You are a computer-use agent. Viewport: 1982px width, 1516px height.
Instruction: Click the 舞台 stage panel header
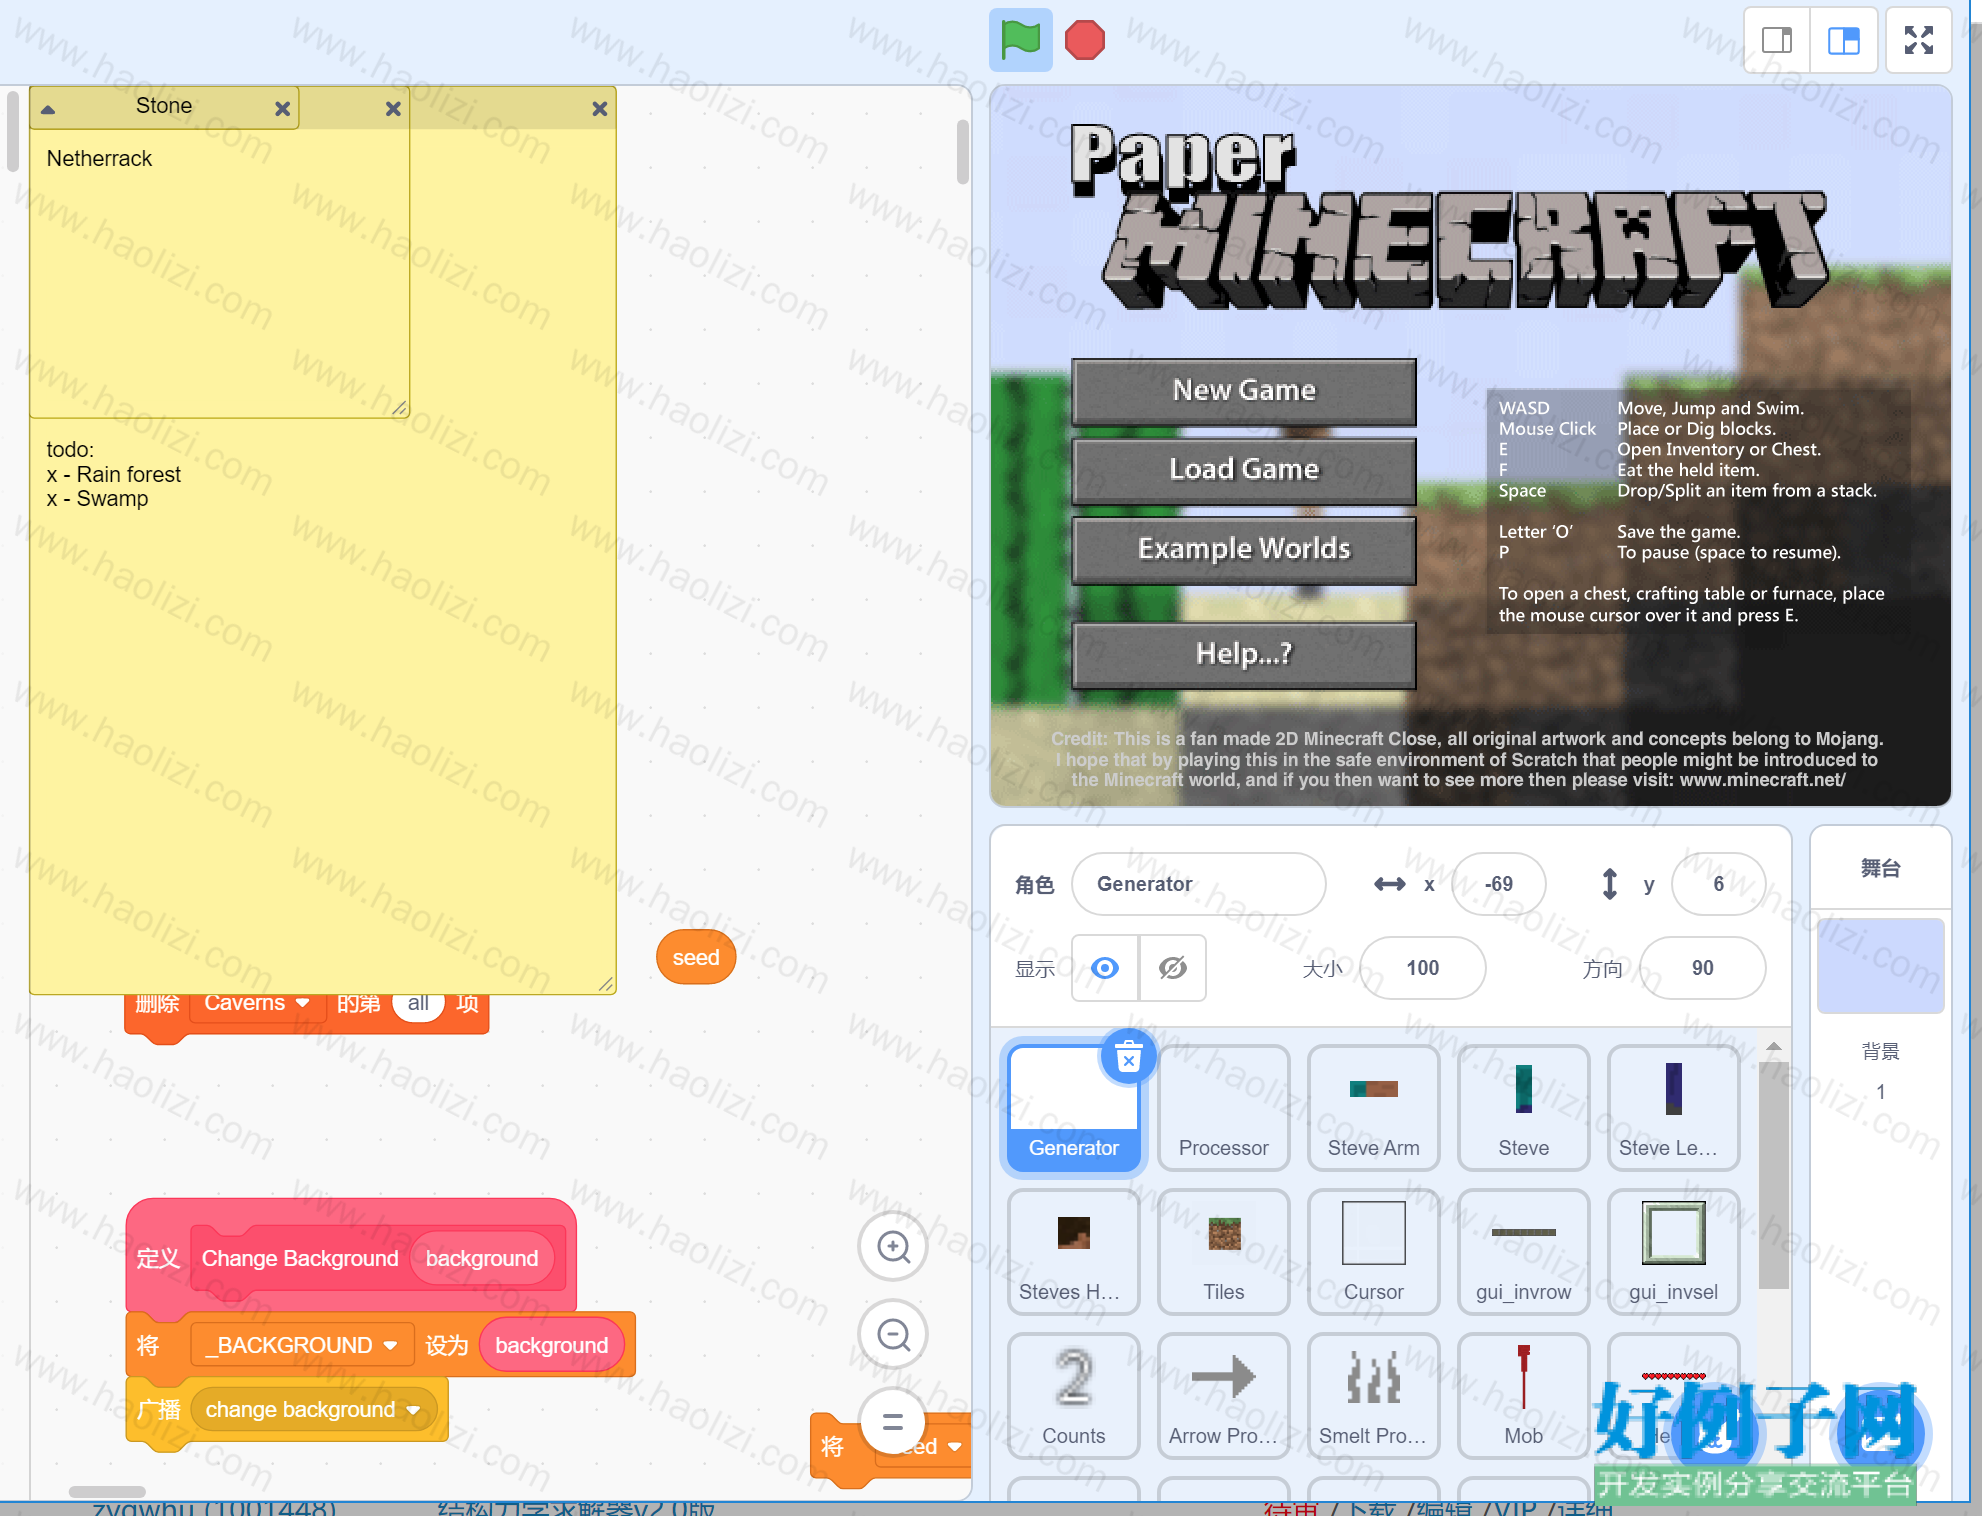pyautogui.click(x=1880, y=868)
